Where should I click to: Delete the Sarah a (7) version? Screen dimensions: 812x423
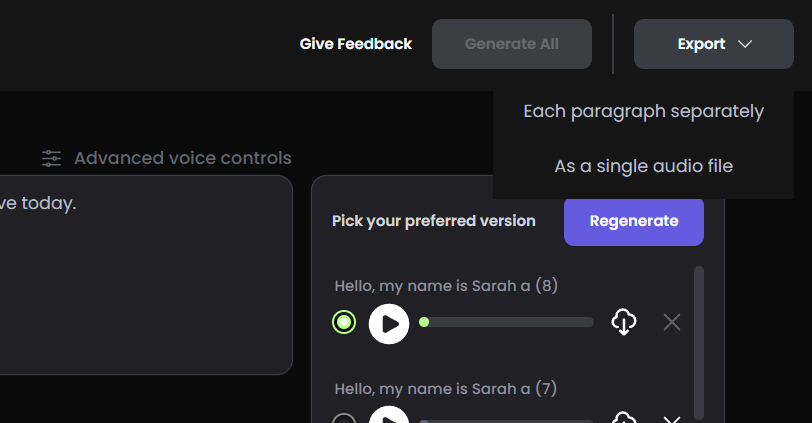[672, 419]
